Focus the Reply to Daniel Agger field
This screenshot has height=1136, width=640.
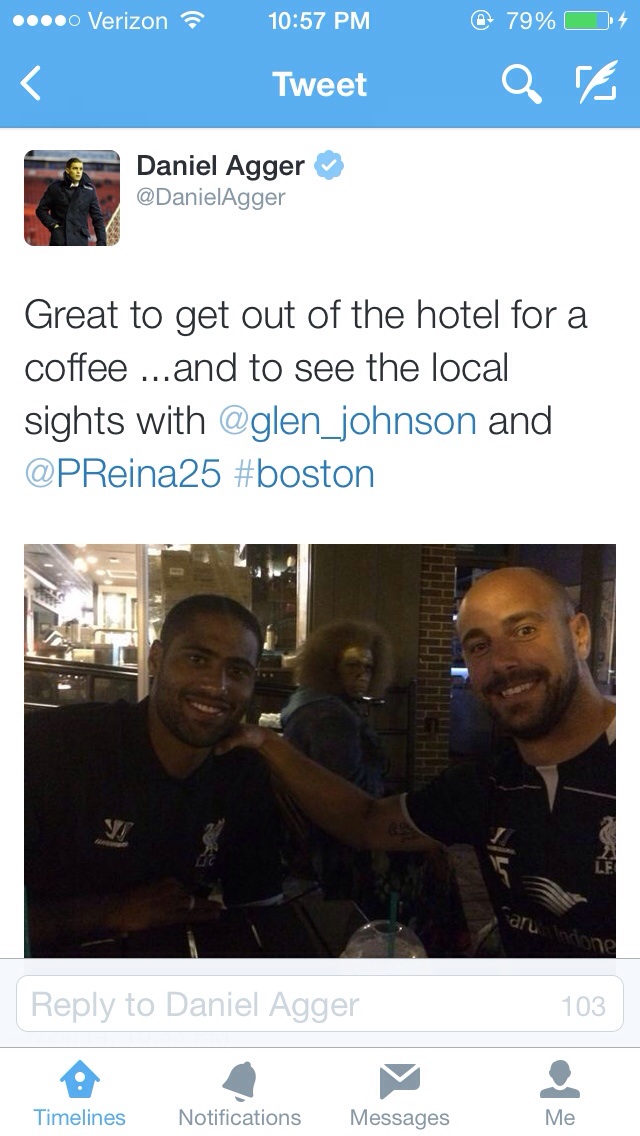coord(320,1004)
